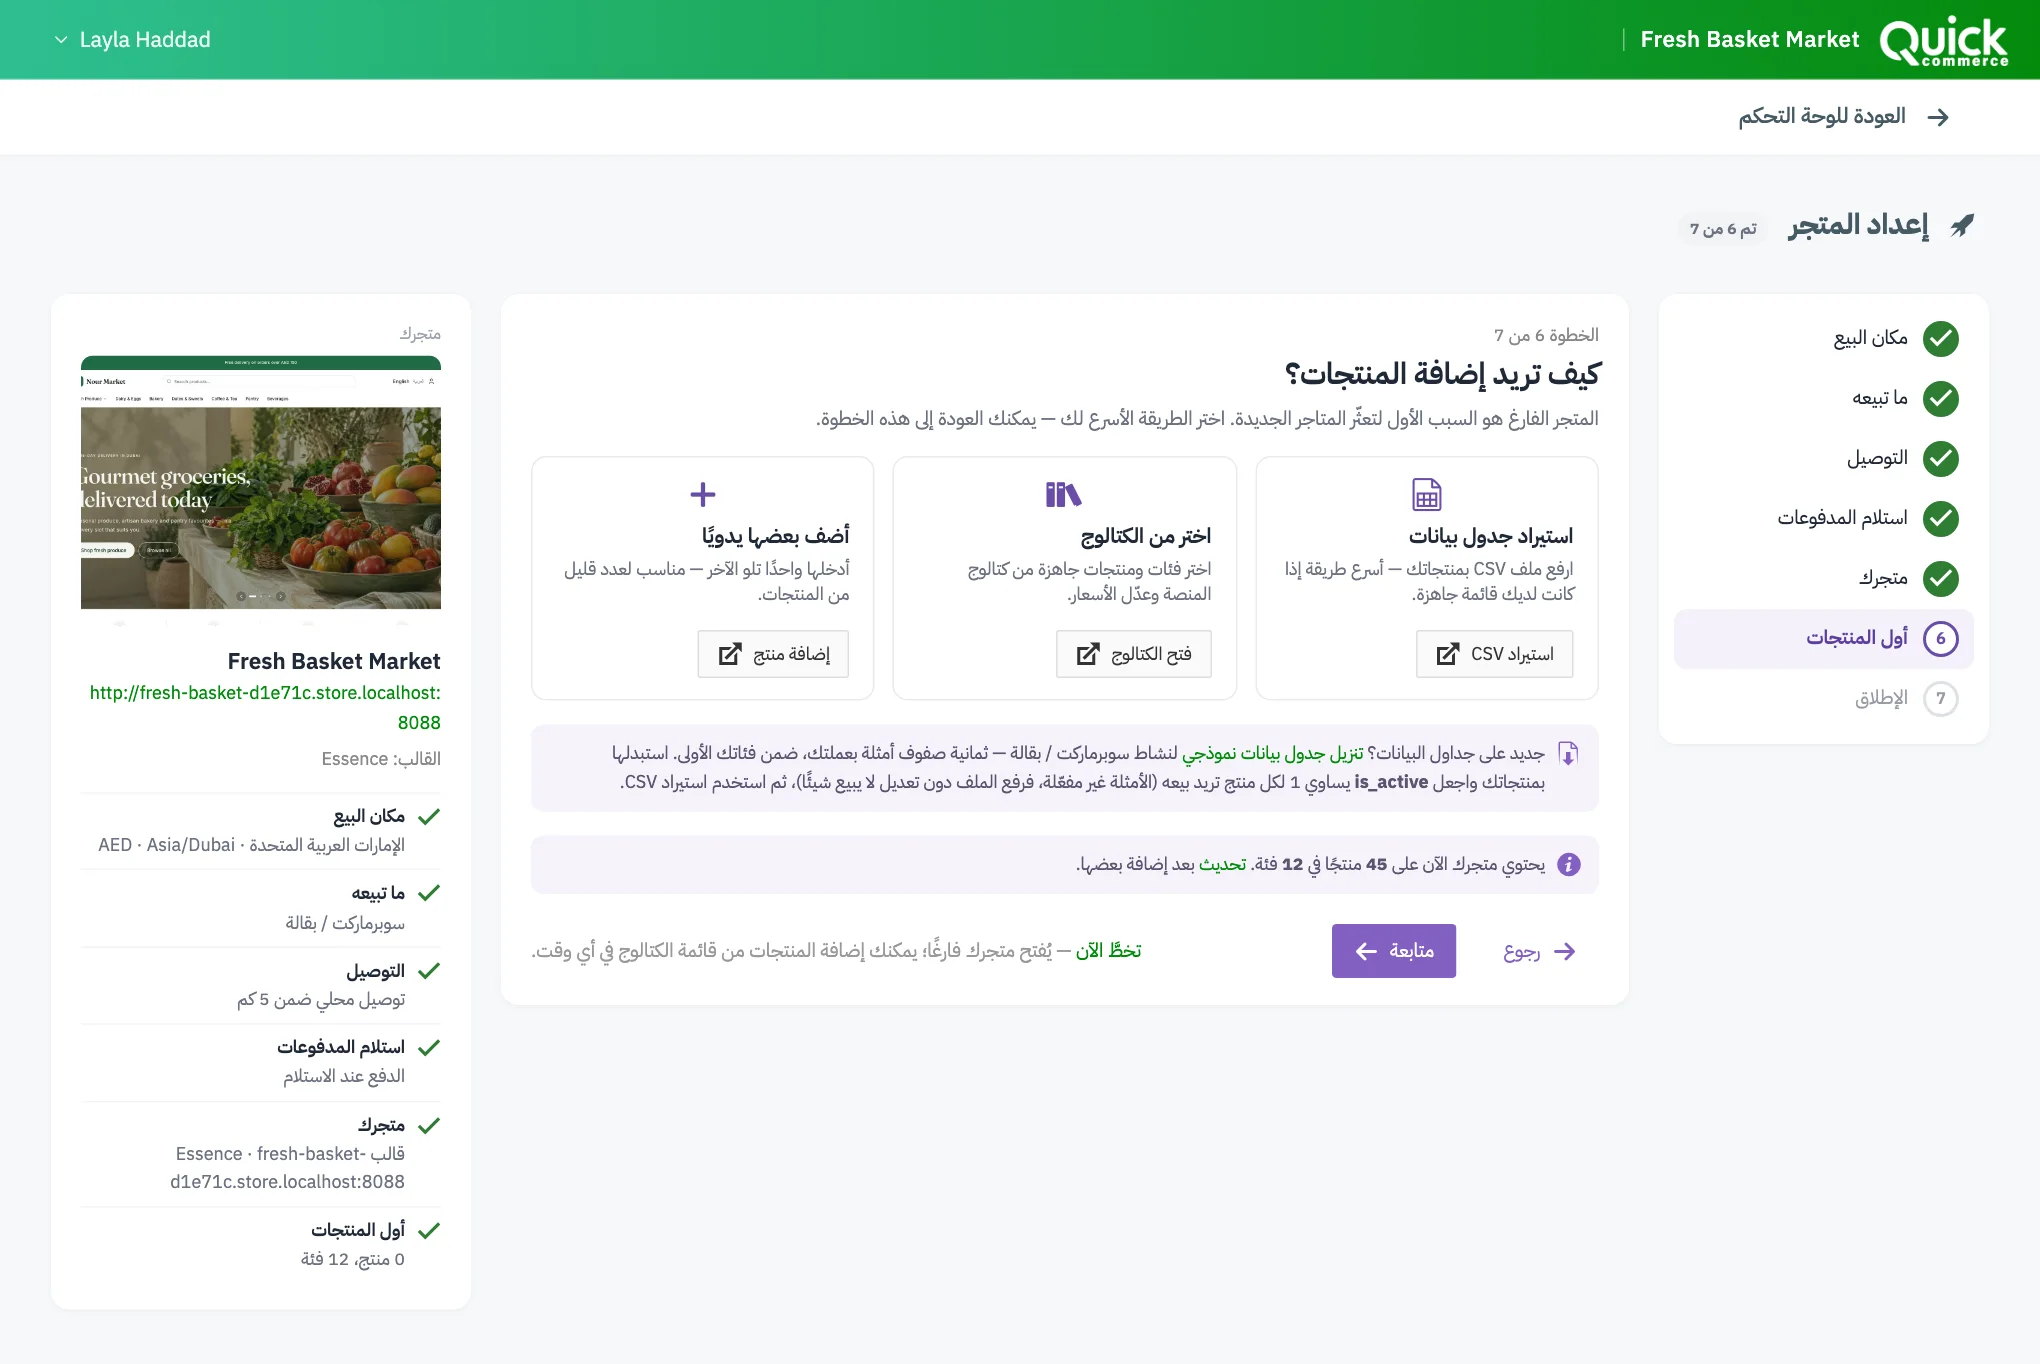Click the رجوع back link
The image size is (2040, 1364).
1539,951
